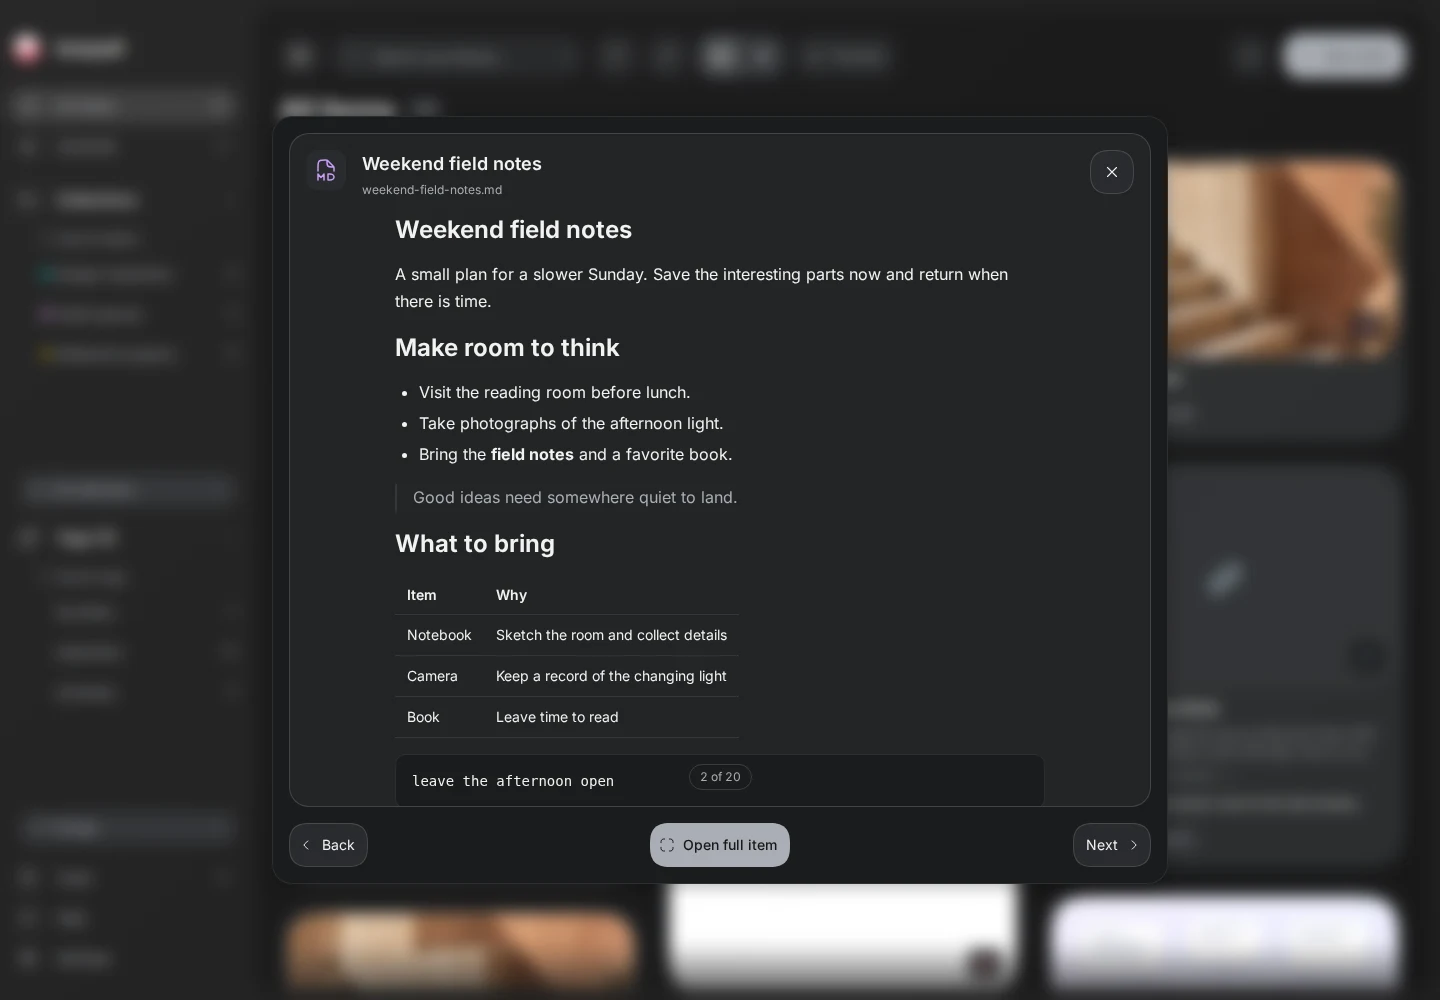The width and height of the screenshot is (1440, 1000).
Task: Click the bold 'field notes' text
Action: (532, 455)
